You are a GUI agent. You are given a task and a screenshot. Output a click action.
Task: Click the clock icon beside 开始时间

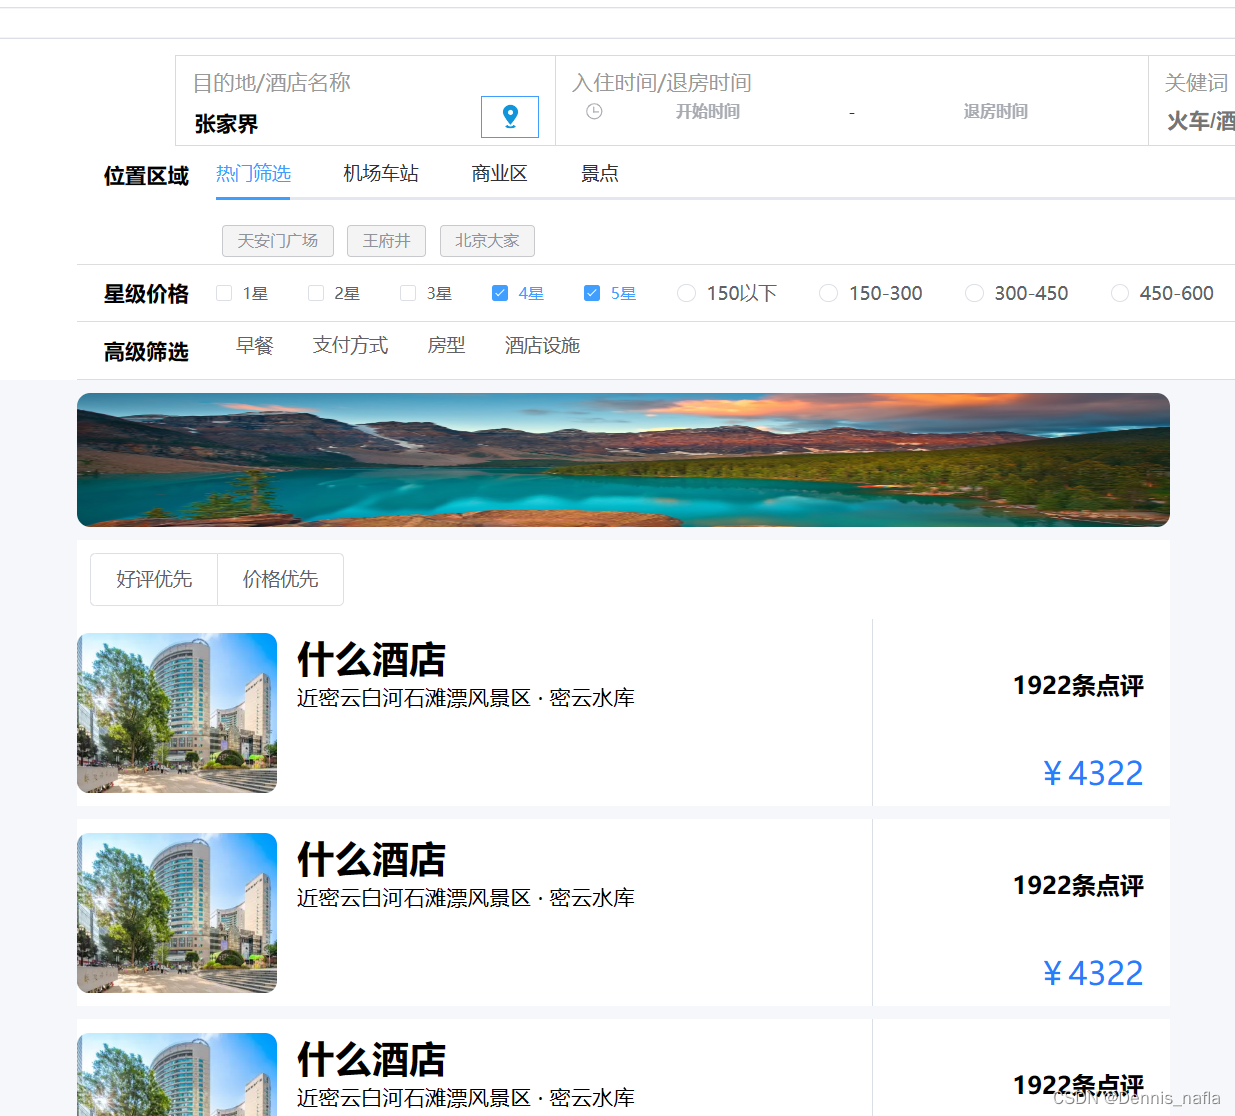pos(594,111)
